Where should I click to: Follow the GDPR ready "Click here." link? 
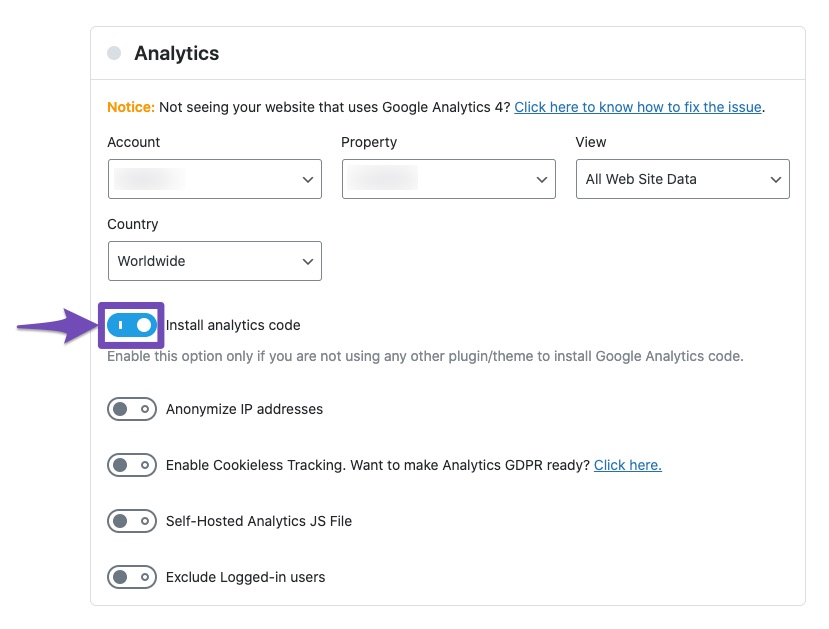(x=628, y=465)
